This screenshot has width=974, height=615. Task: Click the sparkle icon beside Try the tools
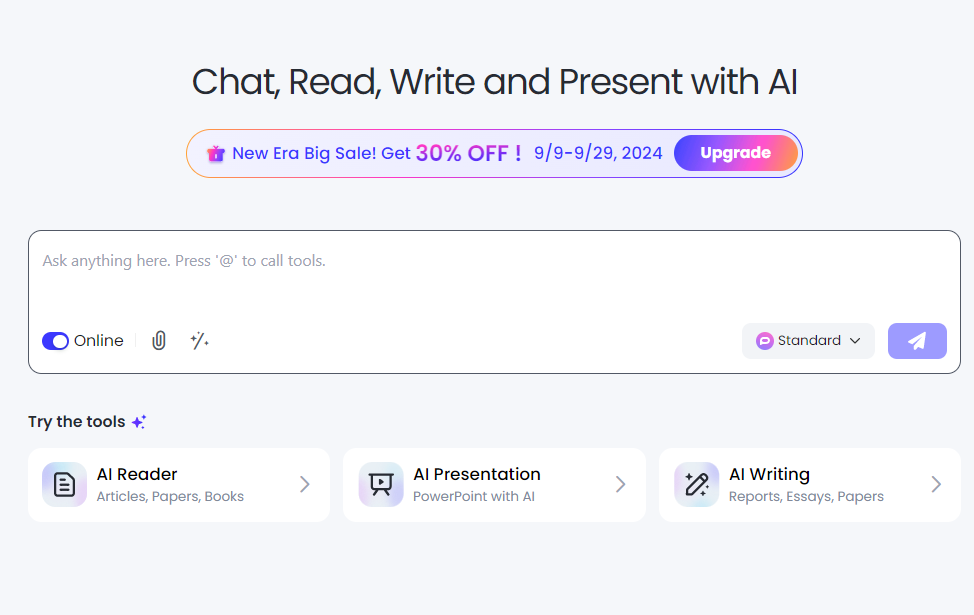point(139,422)
